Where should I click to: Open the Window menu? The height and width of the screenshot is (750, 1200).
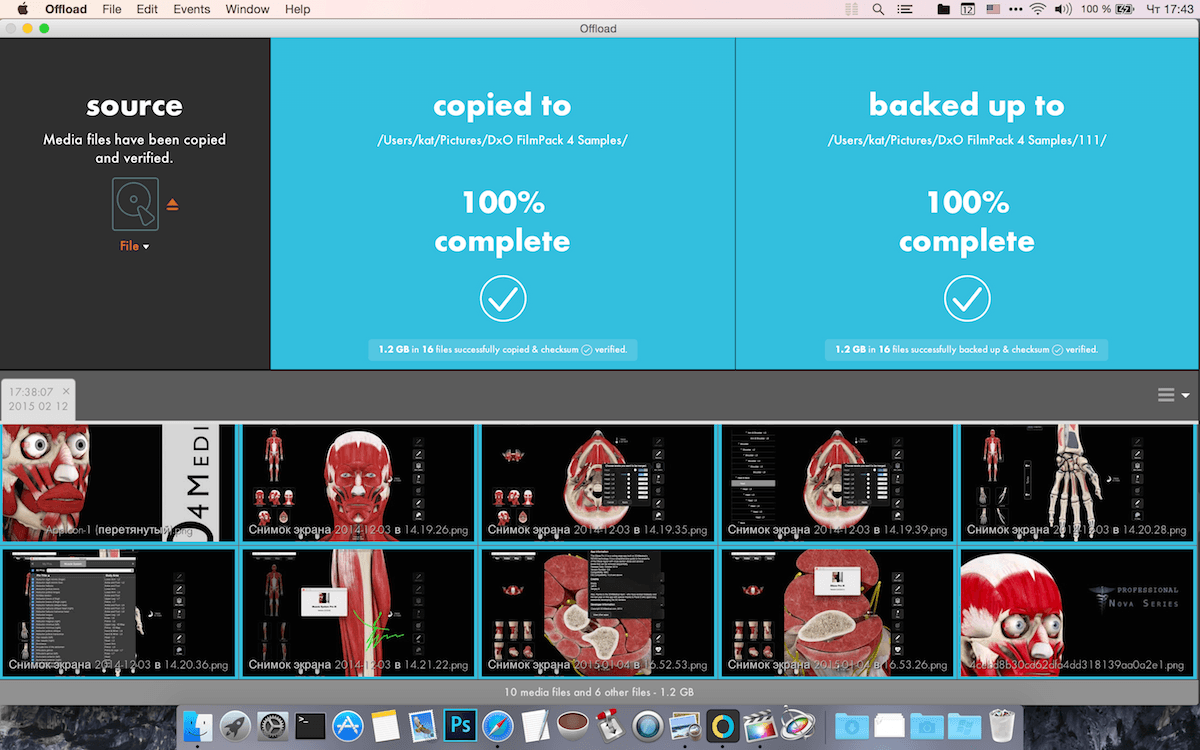pos(247,9)
